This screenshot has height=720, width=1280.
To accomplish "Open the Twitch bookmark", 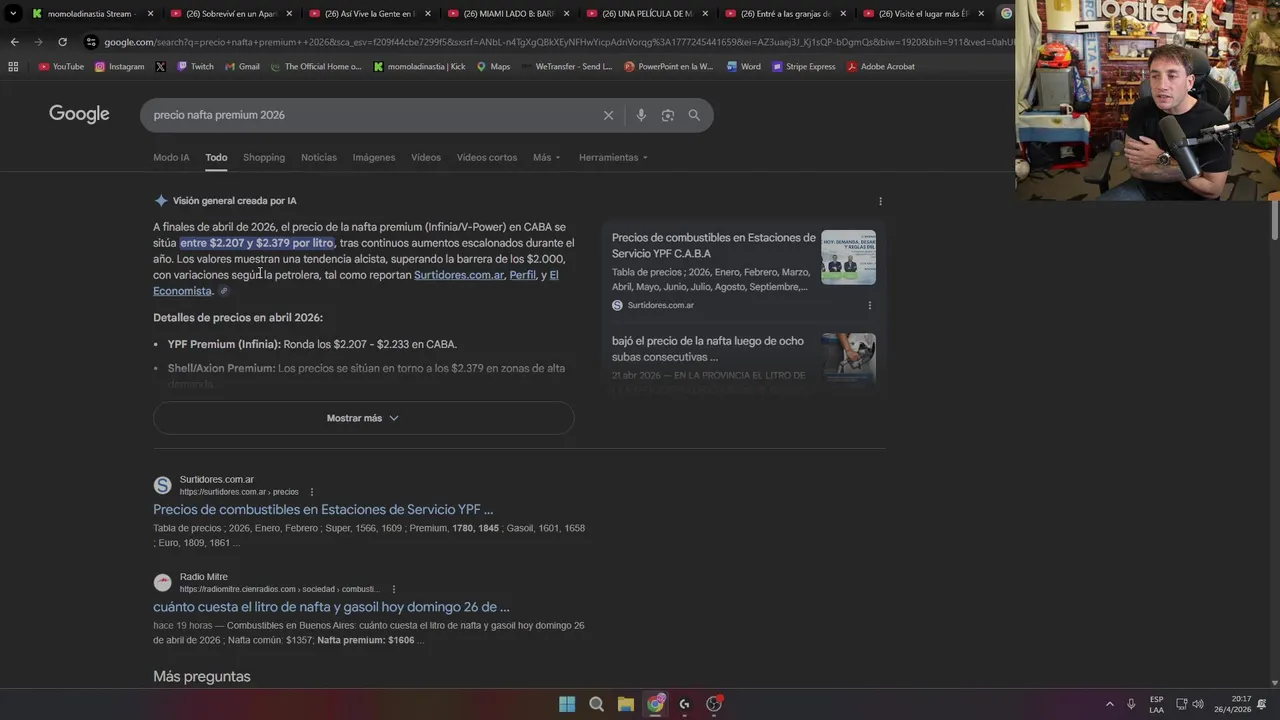I will 195,67.
